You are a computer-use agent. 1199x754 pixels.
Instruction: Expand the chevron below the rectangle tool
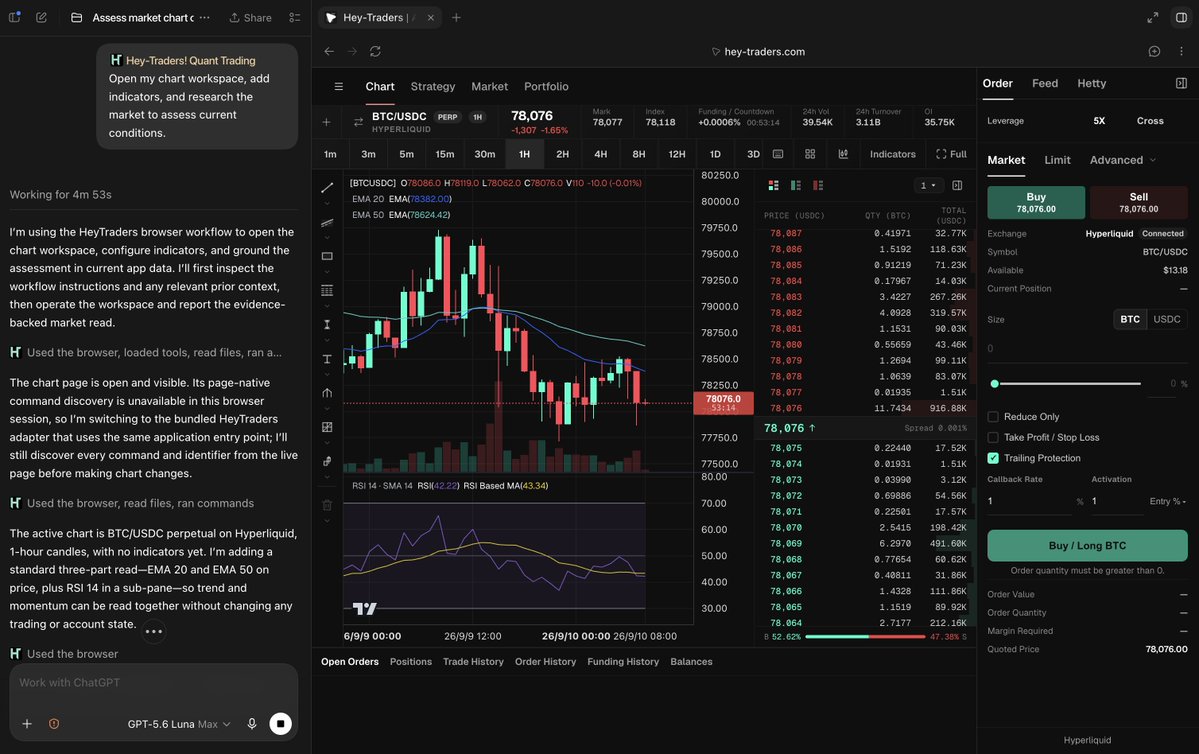point(327,271)
